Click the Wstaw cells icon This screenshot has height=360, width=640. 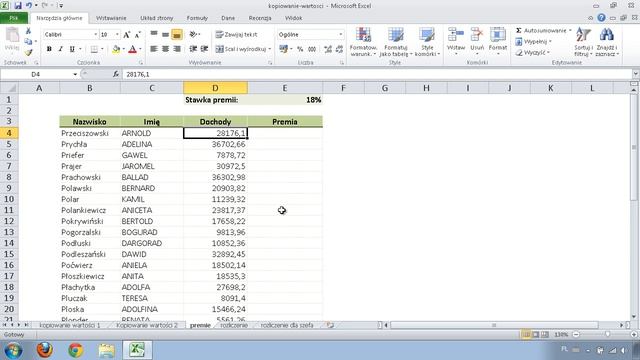(456, 35)
